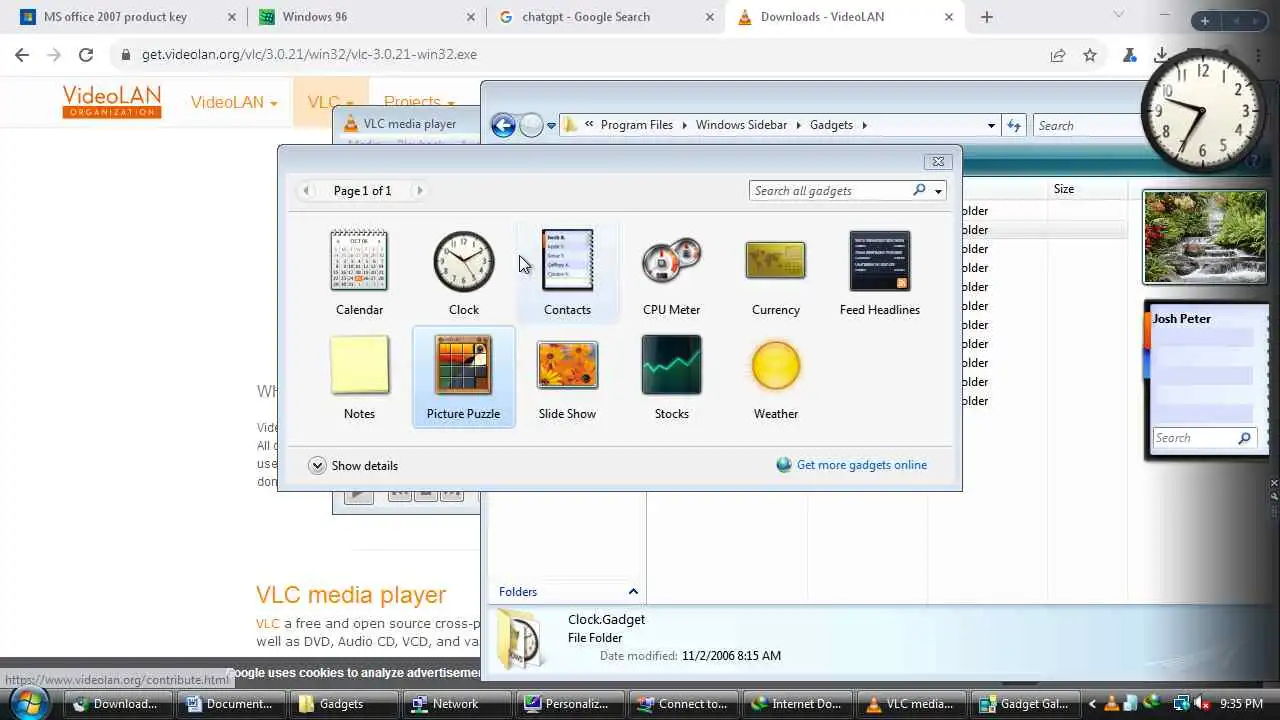
Task: Select the Currency gadget icon
Action: (x=776, y=261)
